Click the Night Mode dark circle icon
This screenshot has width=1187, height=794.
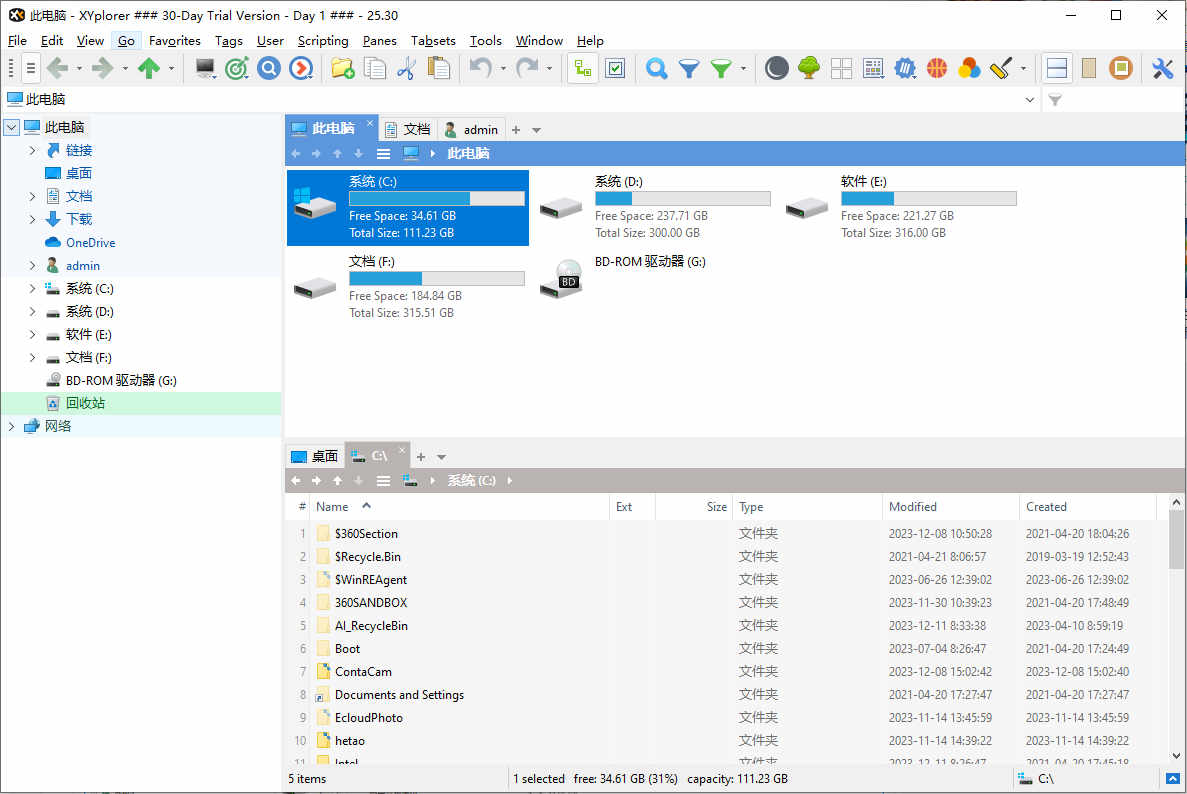(776, 69)
